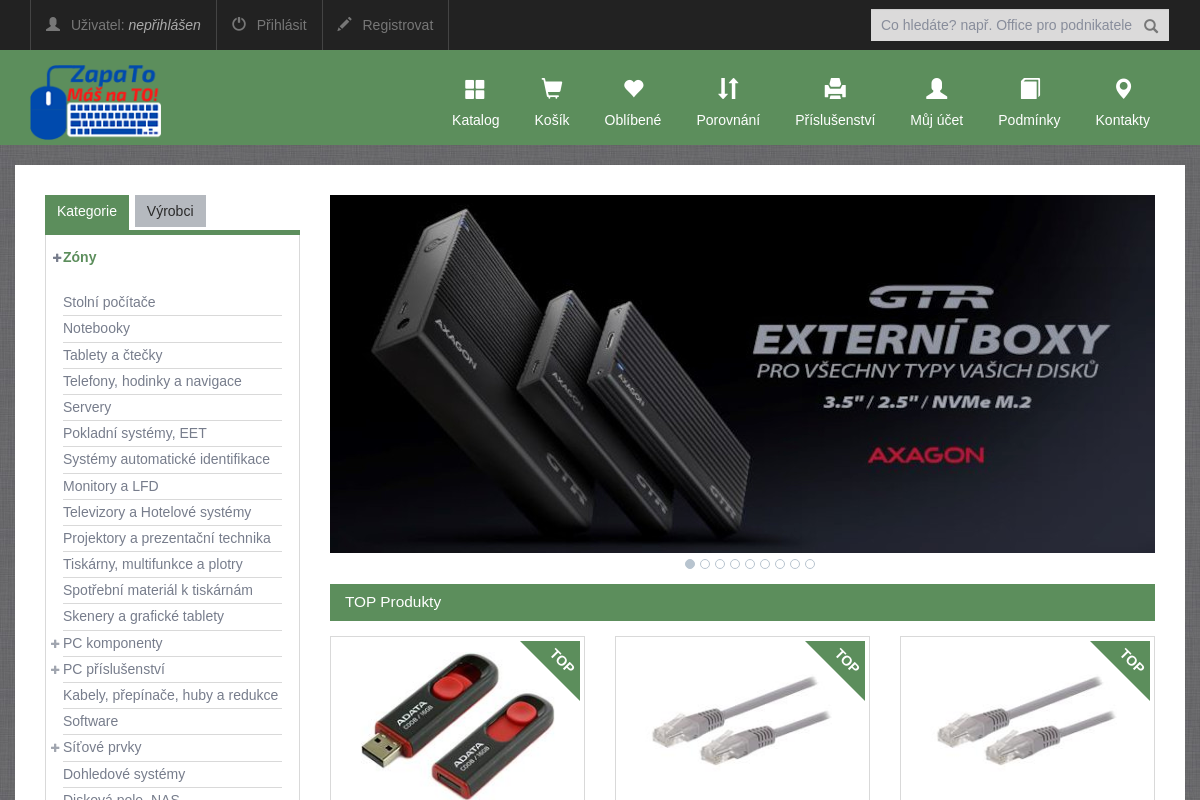Screen dimensions: 1200x800
Task: Open the Košík shopping cart icon
Action: tap(551, 90)
